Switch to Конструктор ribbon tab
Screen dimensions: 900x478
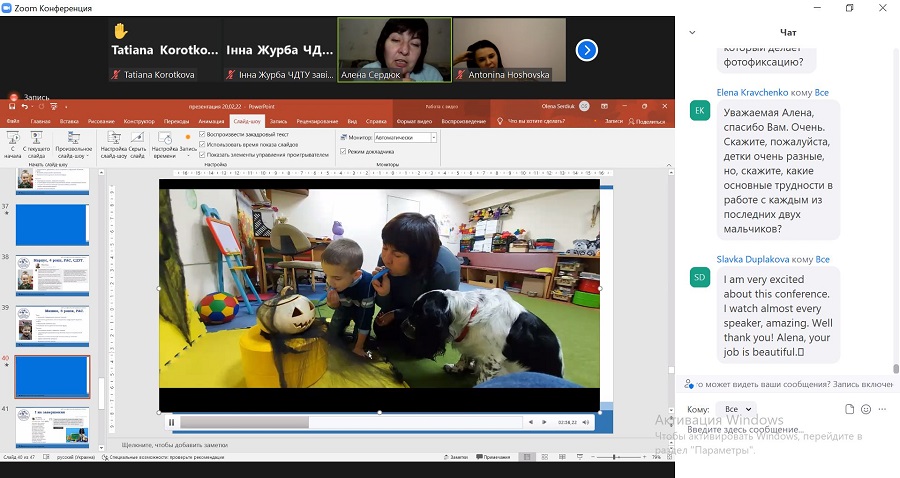(x=139, y=121)
